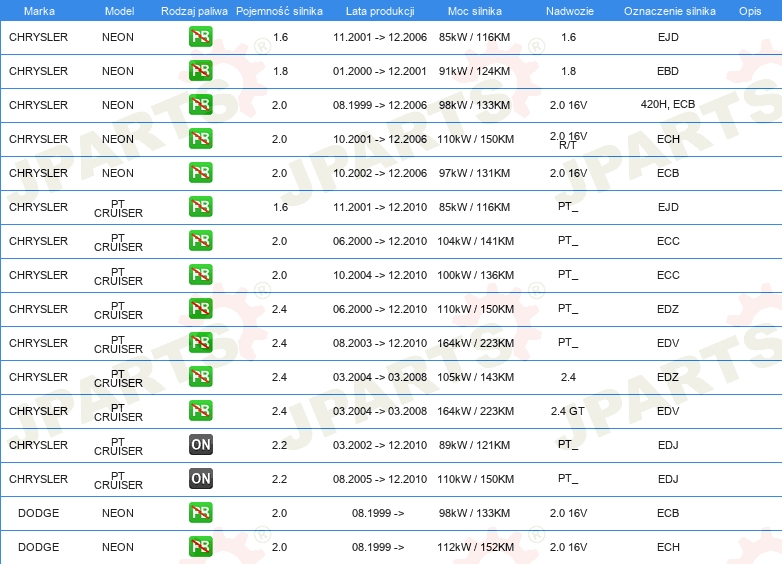
Task: Click the 91kW / 124KM power cell
Action: [x=474, y=71]
